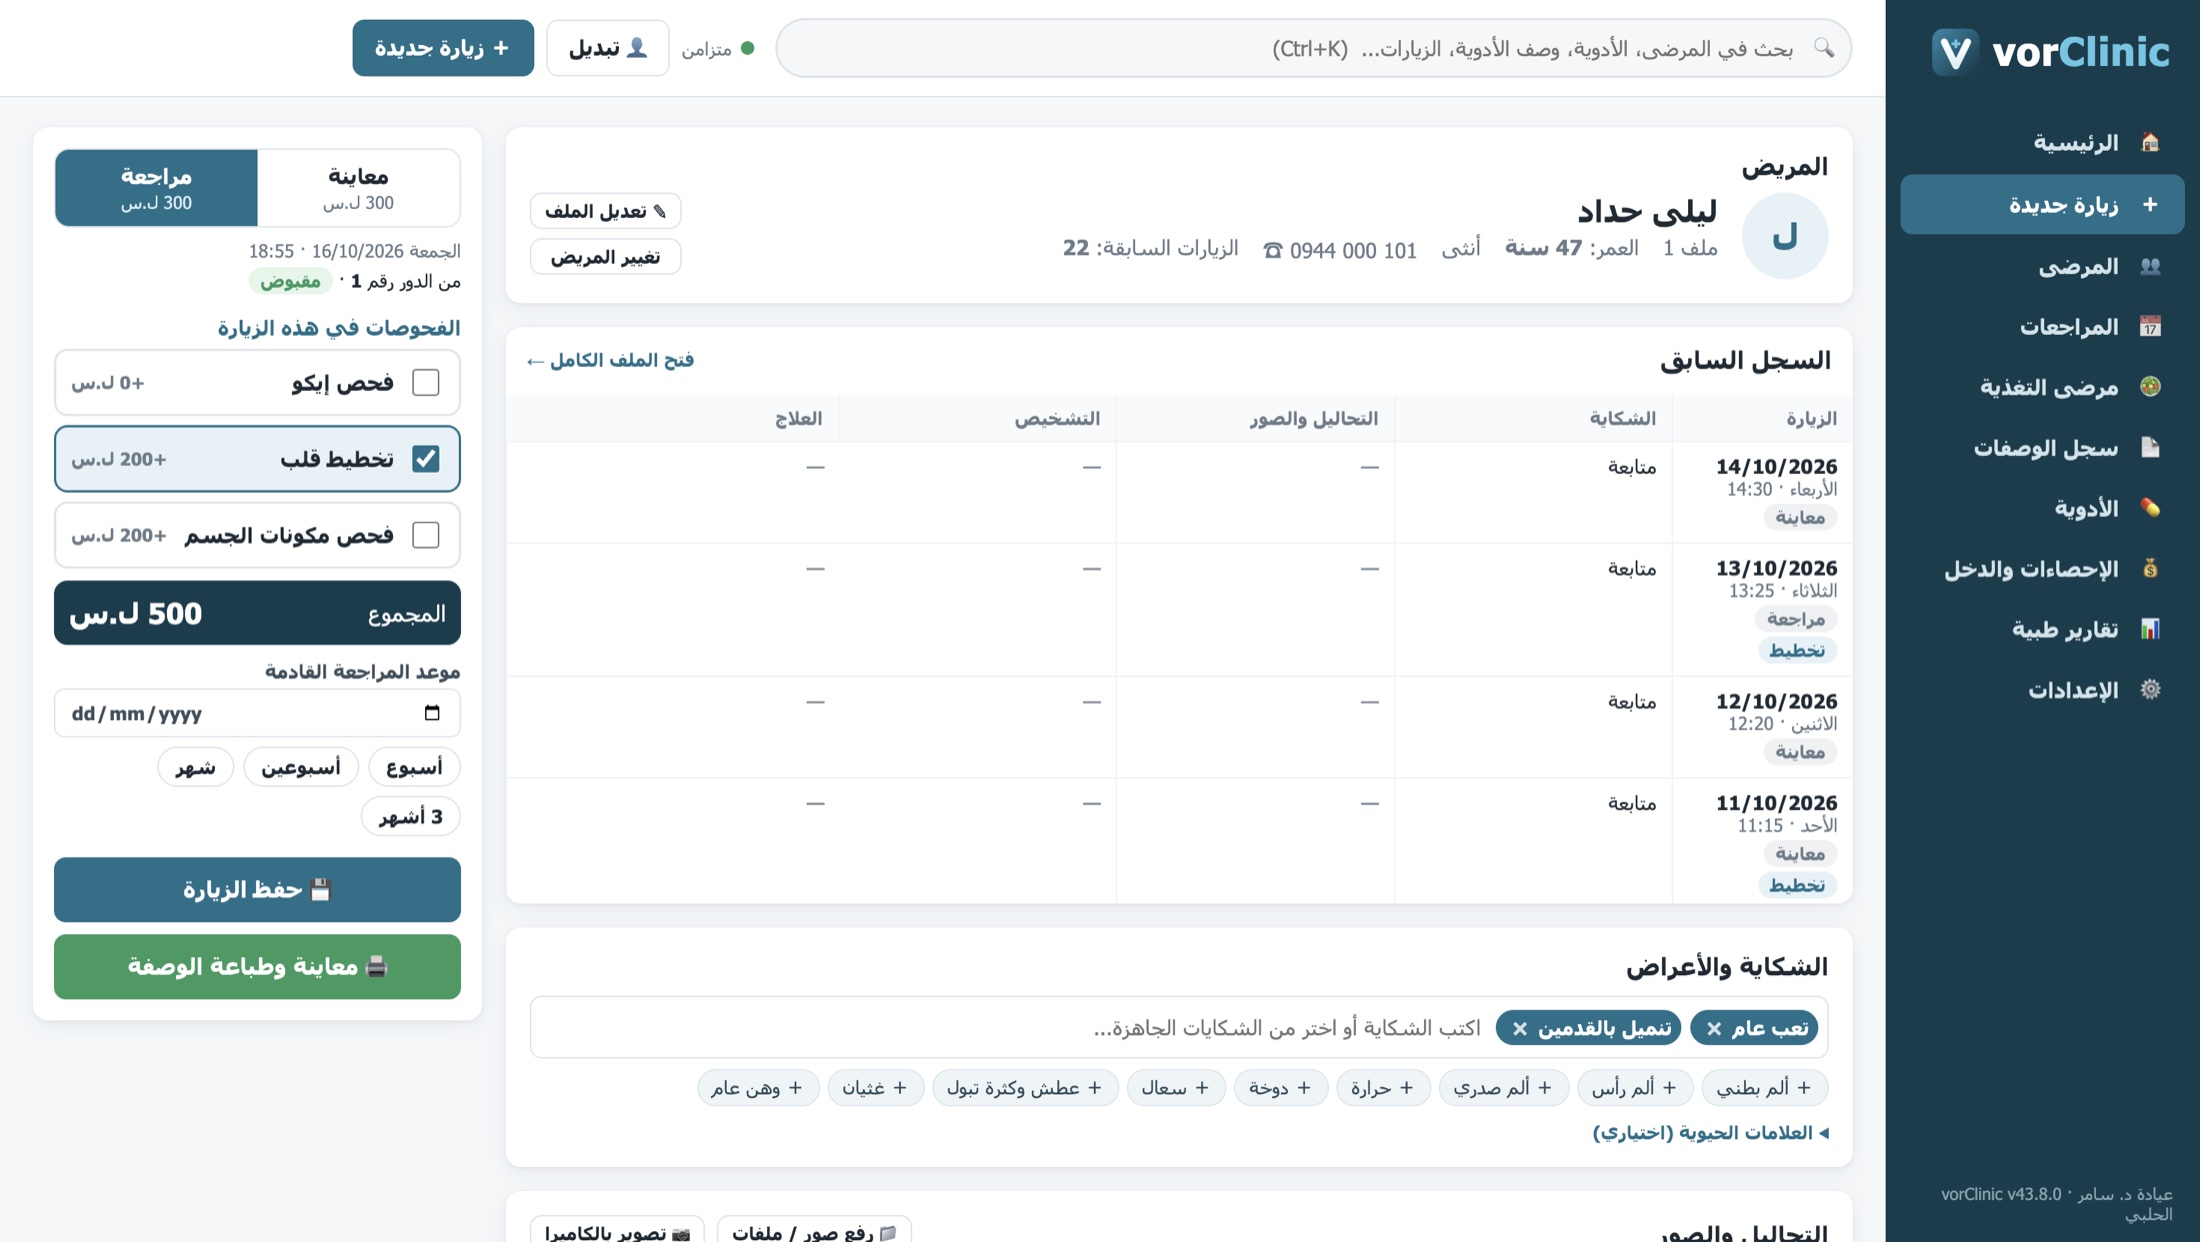This screenshot has width=2200, height=1242.
Task: Click تعديل الملف edit button
Action: coord(606,211)
